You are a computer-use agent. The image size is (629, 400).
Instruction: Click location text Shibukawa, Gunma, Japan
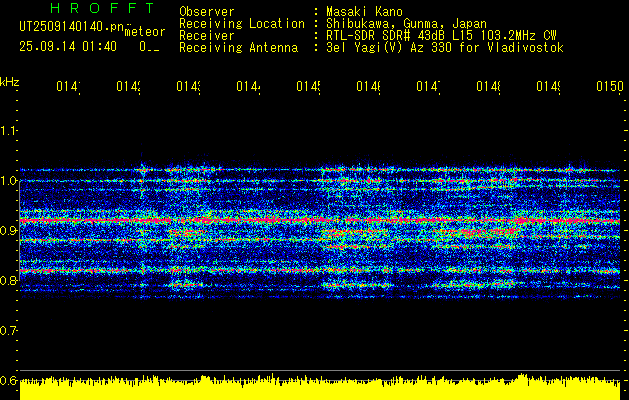pos(406,23)
